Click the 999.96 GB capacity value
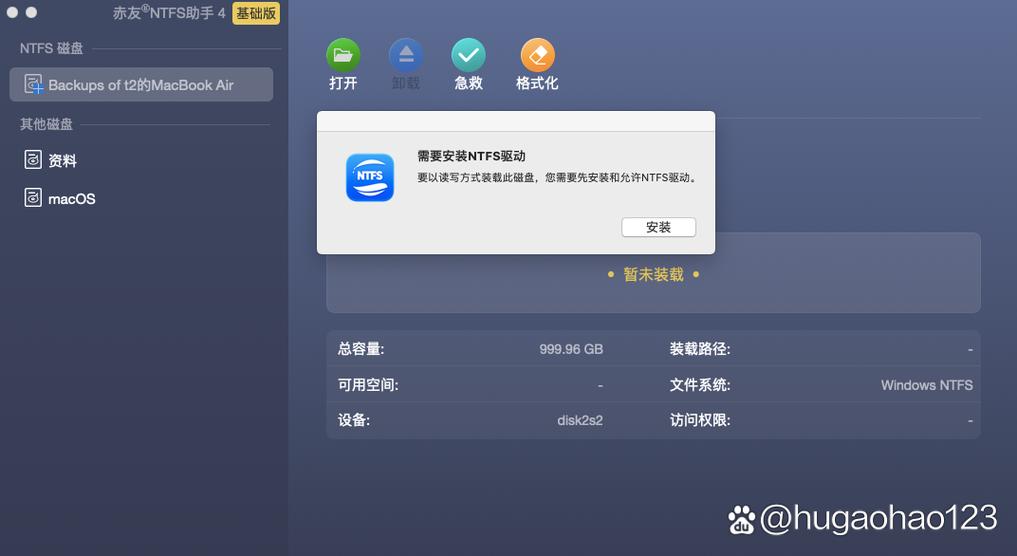 tap(571, 349)
